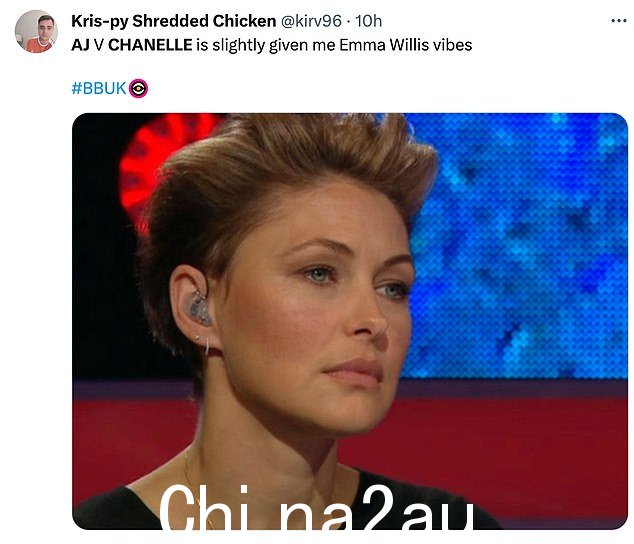Image resolution: width=634 pixels, height=544 pixels.
Task: Click the blue pixelated screen in the photo
Action: (x=522, y=243)
